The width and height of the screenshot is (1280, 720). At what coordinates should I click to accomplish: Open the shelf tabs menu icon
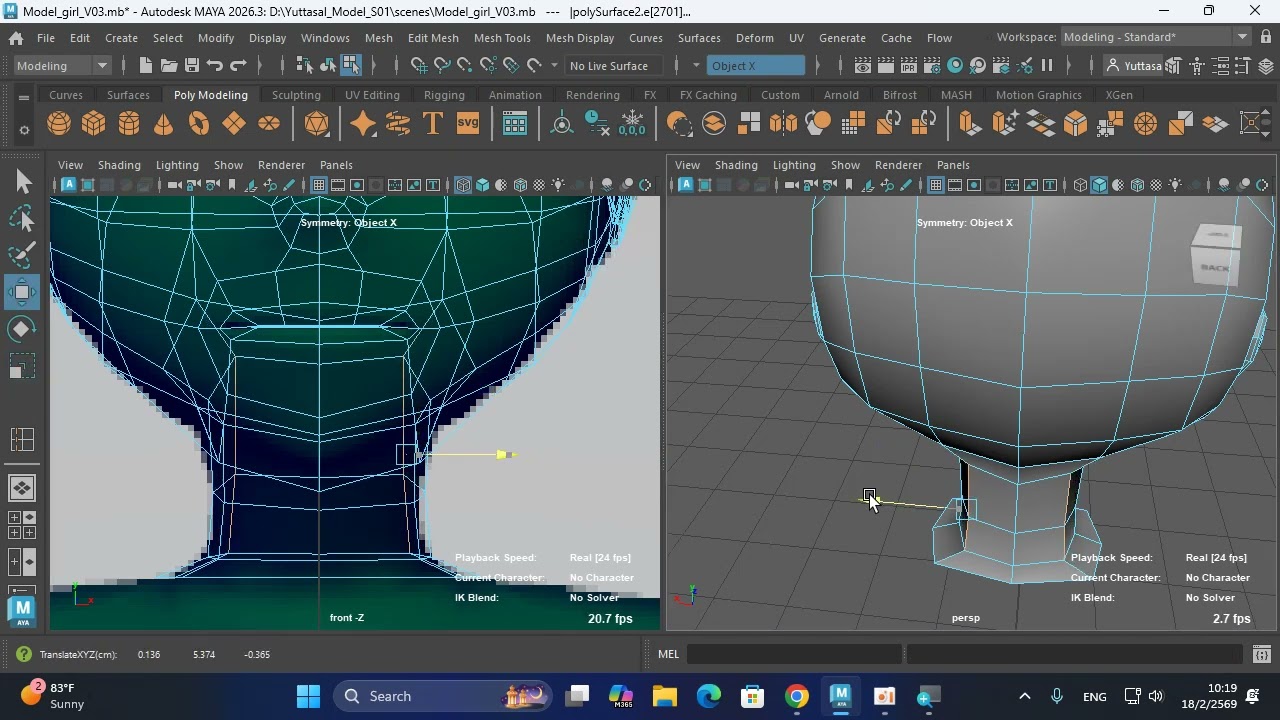24,98
